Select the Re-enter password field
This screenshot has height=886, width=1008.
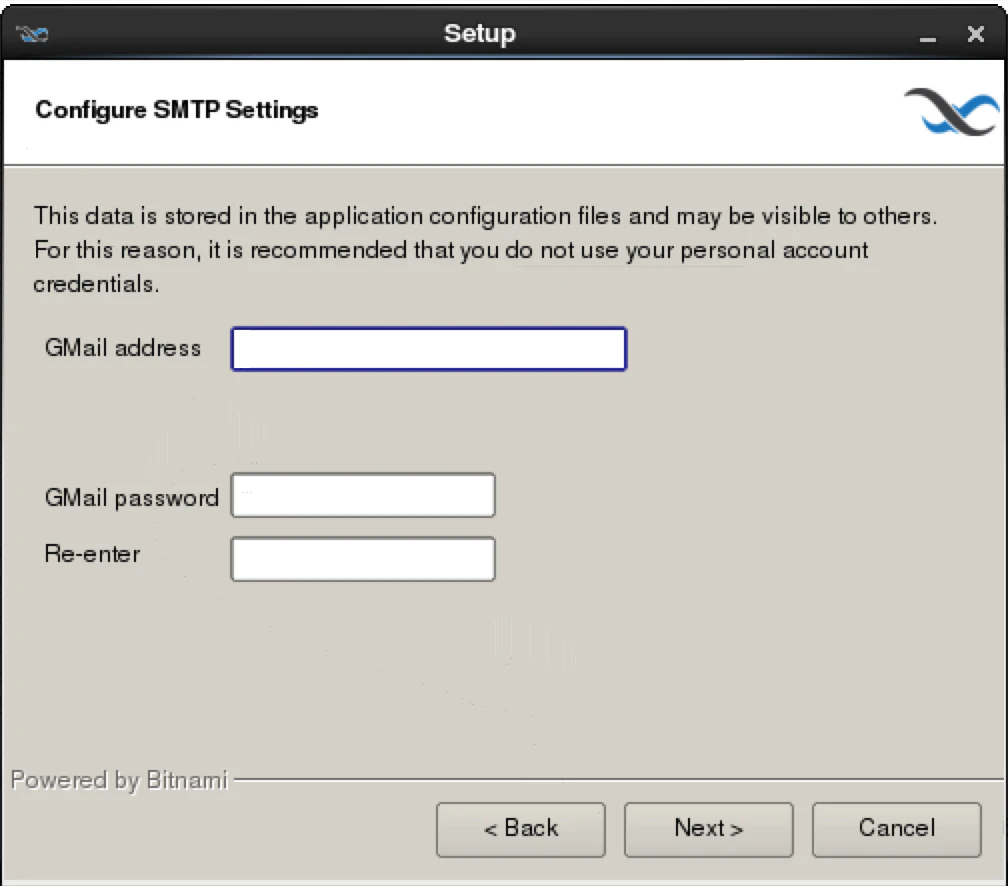pyautogui.click(x=363, y=559)
